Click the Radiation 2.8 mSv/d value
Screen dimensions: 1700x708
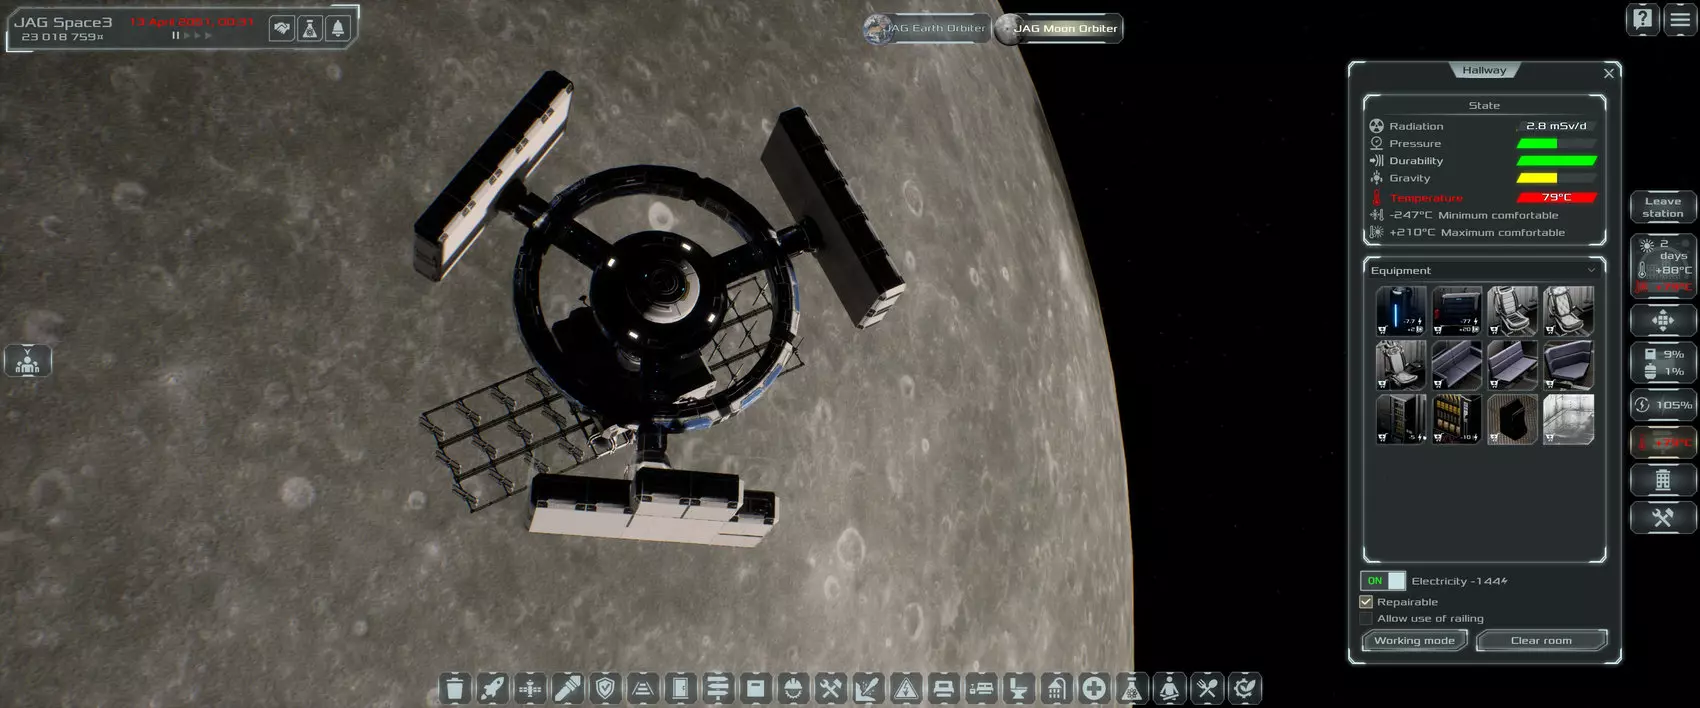click(1556, 126)
